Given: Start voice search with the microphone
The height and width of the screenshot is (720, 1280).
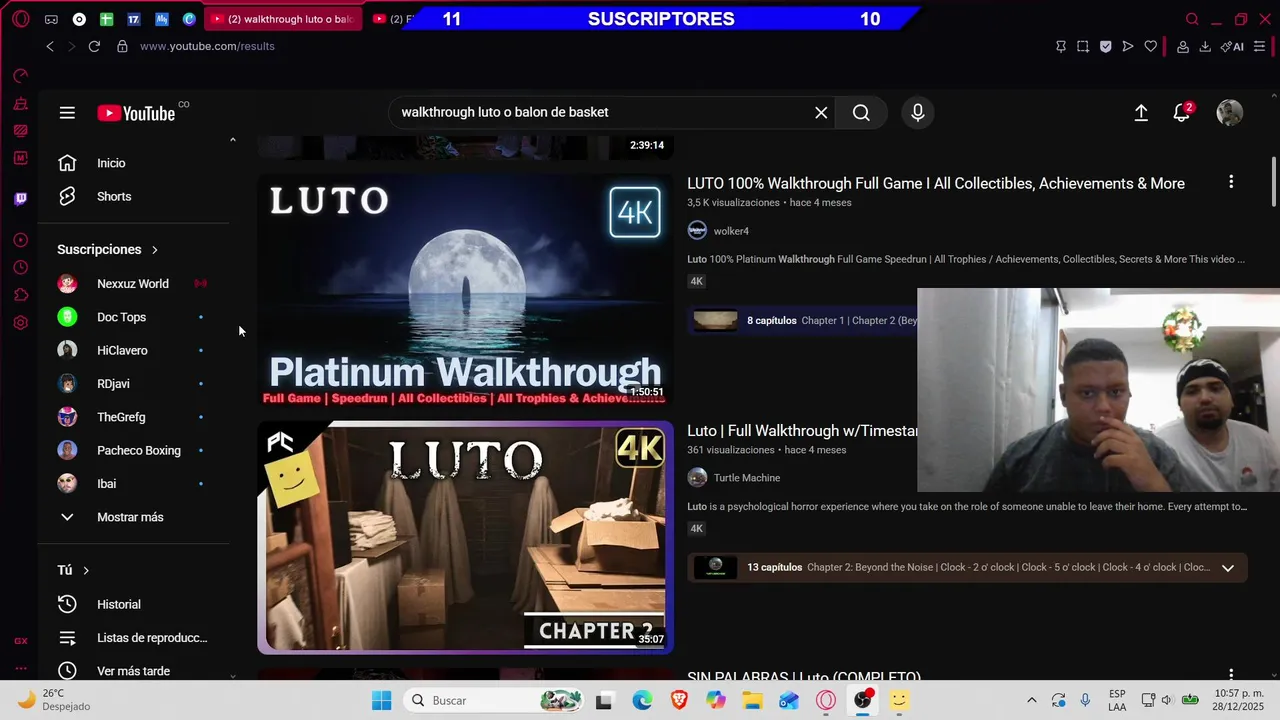Looking at the screenshot, I should pyautogui.click(x=918, y=113).
